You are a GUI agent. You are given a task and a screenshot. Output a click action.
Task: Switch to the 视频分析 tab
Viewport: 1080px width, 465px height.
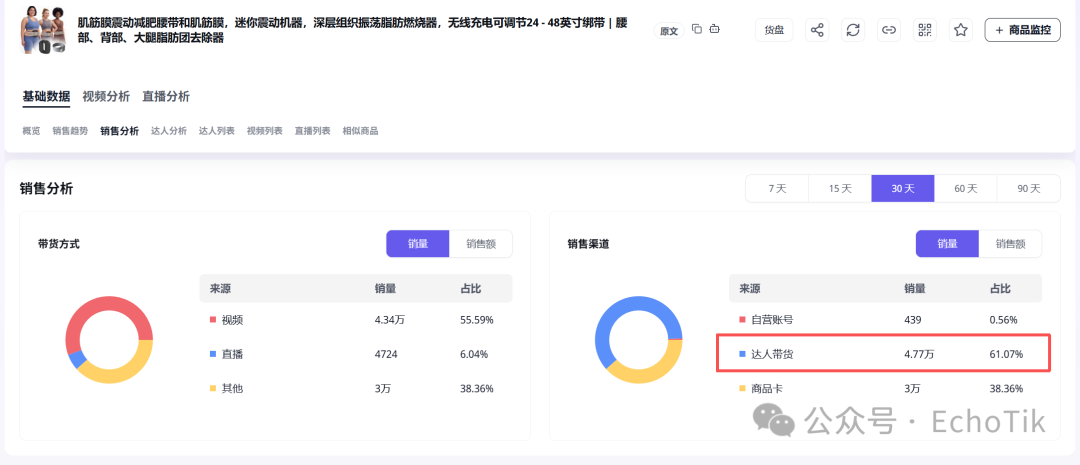tap(106, 96)
